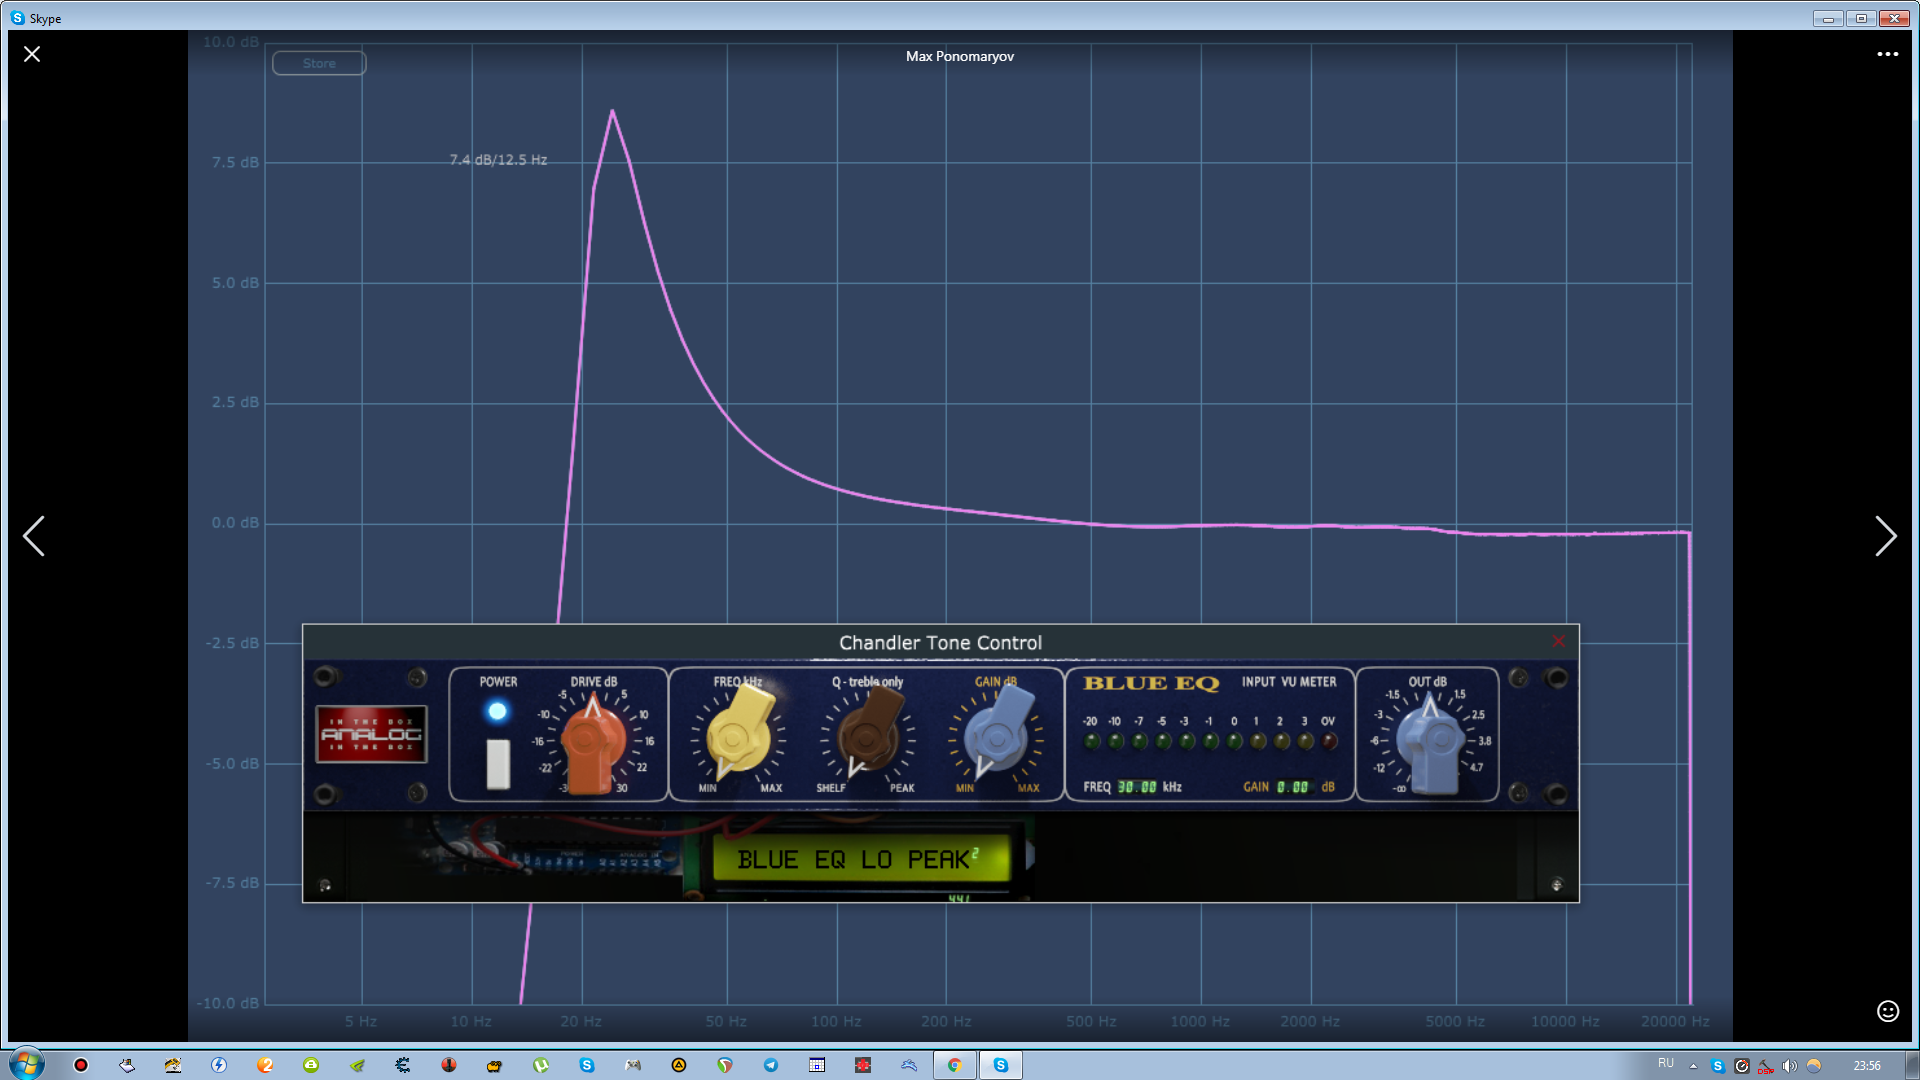Screen dimensions: 1920x1080
Task: Close the Skype image viewer with the X
Action: (32, 54)
